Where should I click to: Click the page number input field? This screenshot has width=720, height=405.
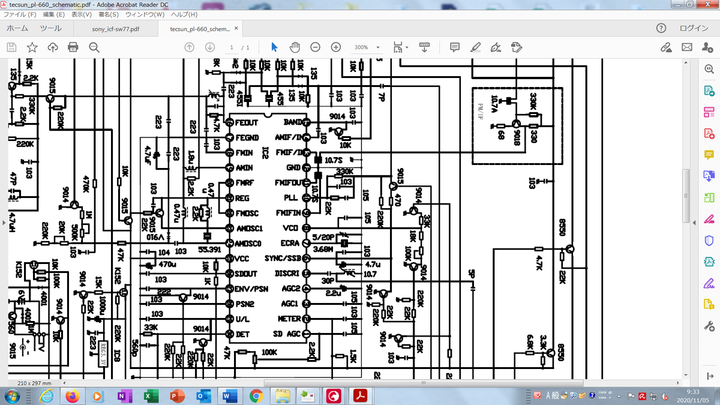tap(231, 47)
